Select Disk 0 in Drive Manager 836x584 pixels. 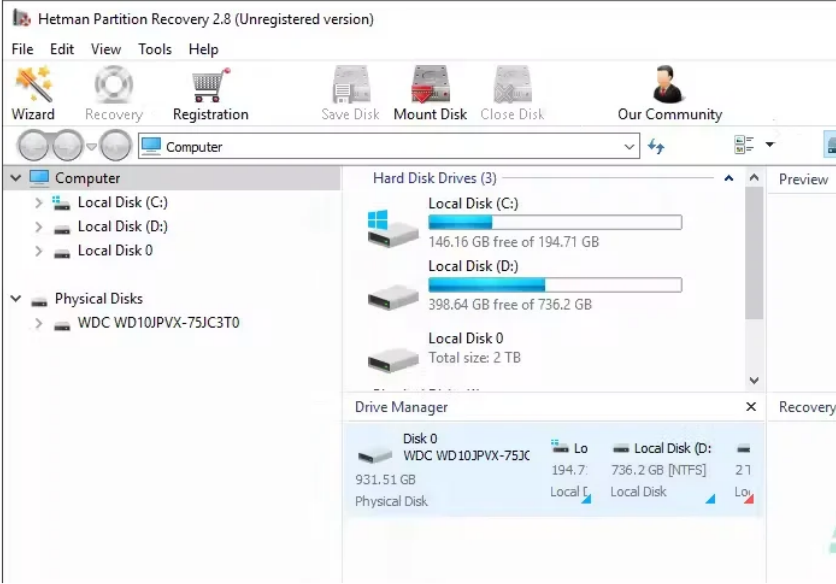[443, 469]
